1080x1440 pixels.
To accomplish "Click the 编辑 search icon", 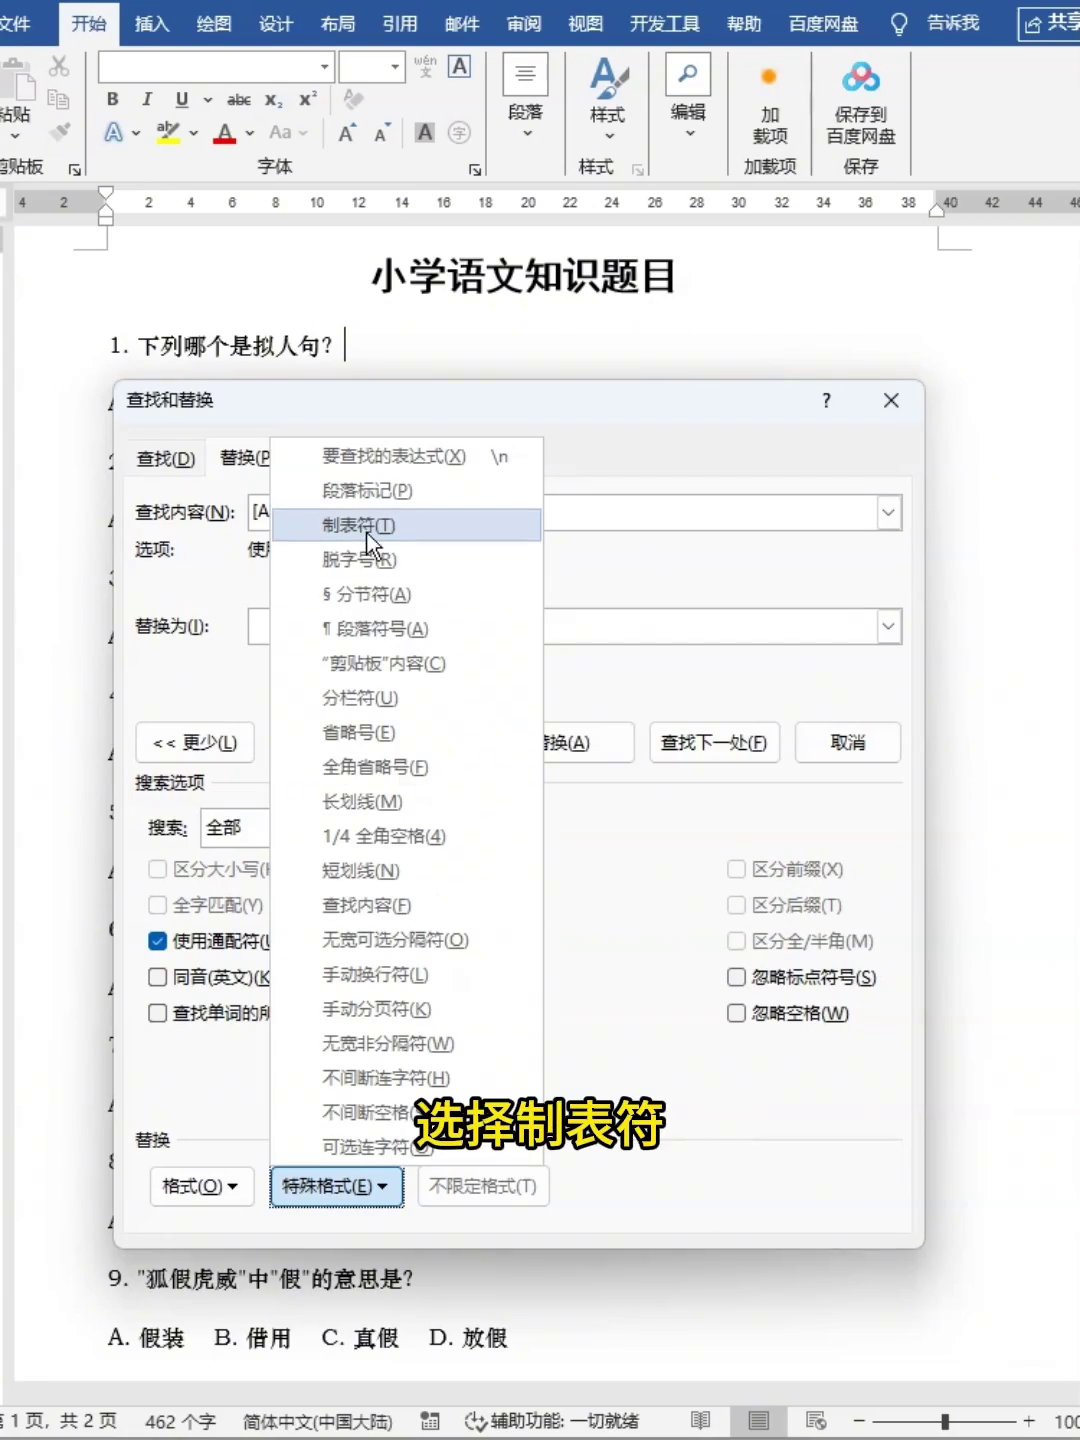I will click(688, 75).
